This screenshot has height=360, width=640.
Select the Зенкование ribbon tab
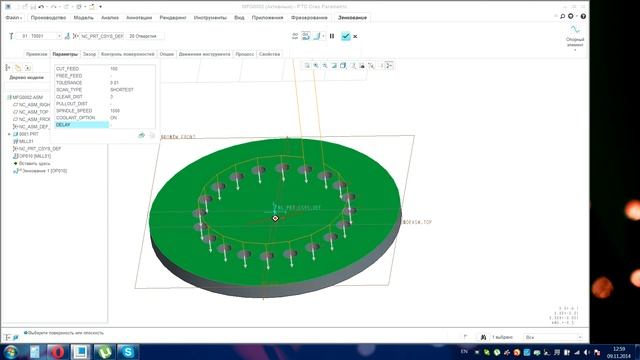coord(352,18)
